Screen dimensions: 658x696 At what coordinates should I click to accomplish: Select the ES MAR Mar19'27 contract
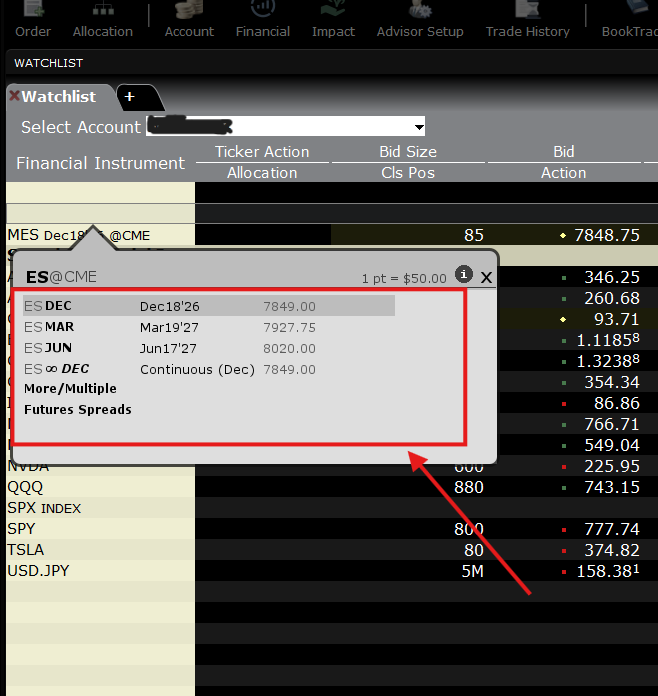click(209, 327)
